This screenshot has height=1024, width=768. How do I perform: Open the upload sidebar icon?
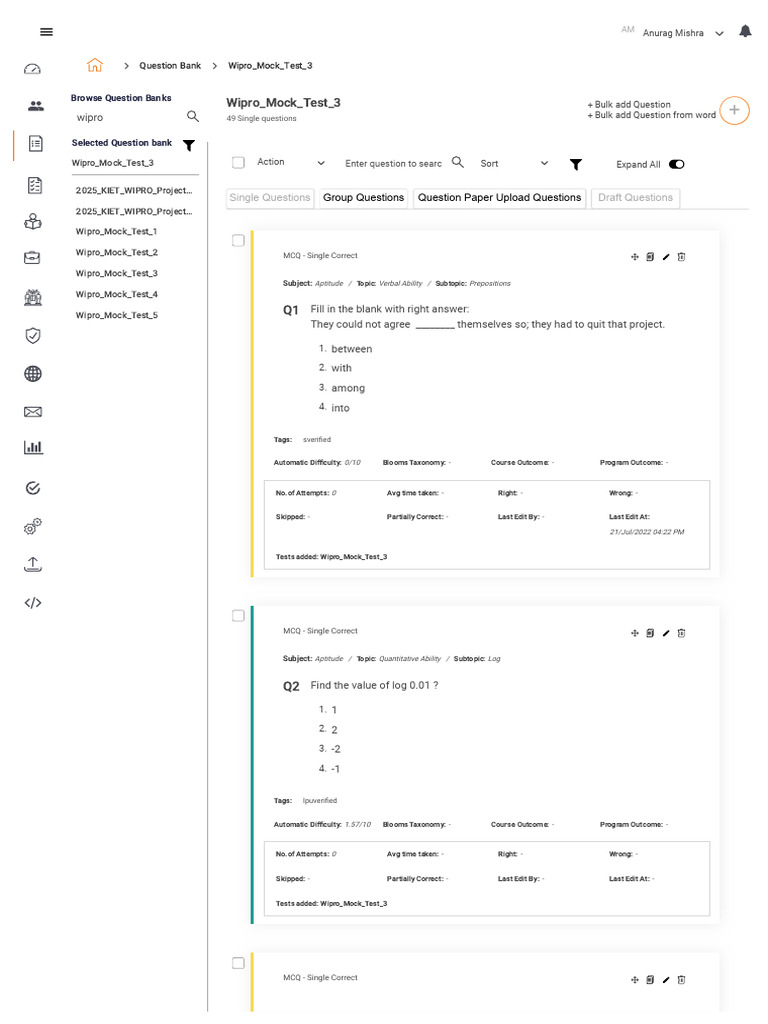33,564
